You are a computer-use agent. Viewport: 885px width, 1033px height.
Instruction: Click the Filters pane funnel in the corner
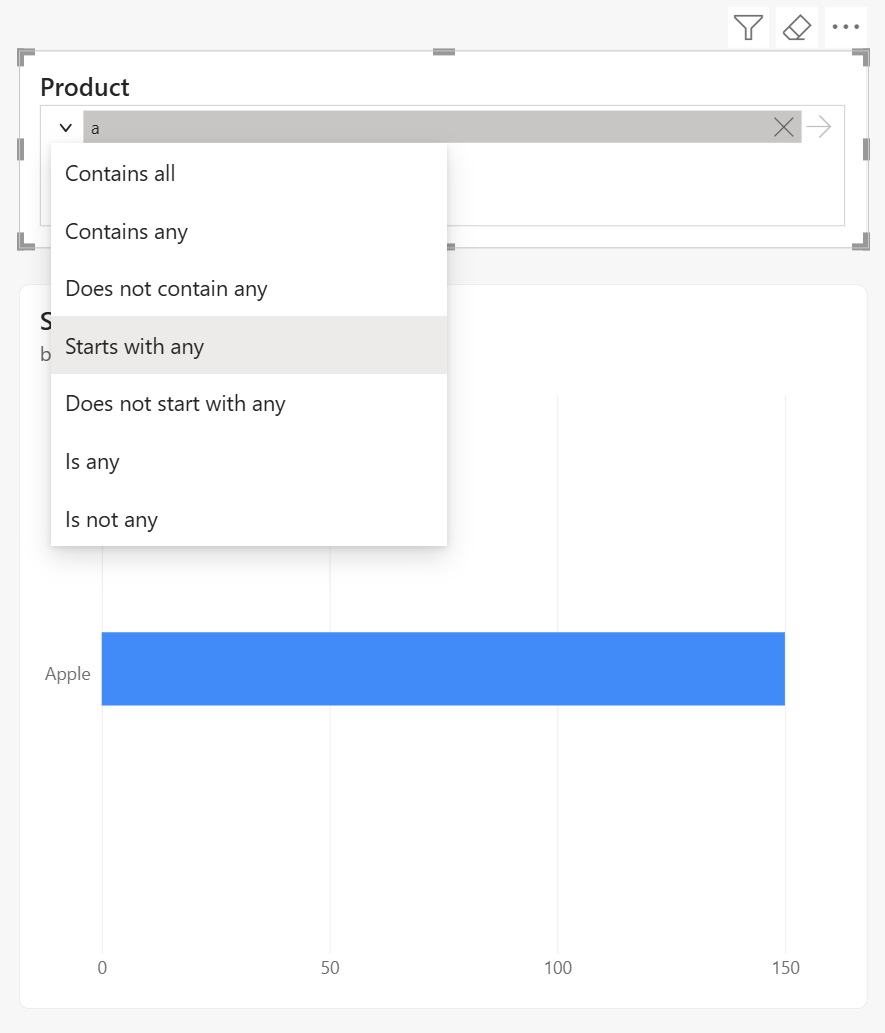(x=747, y=27)
